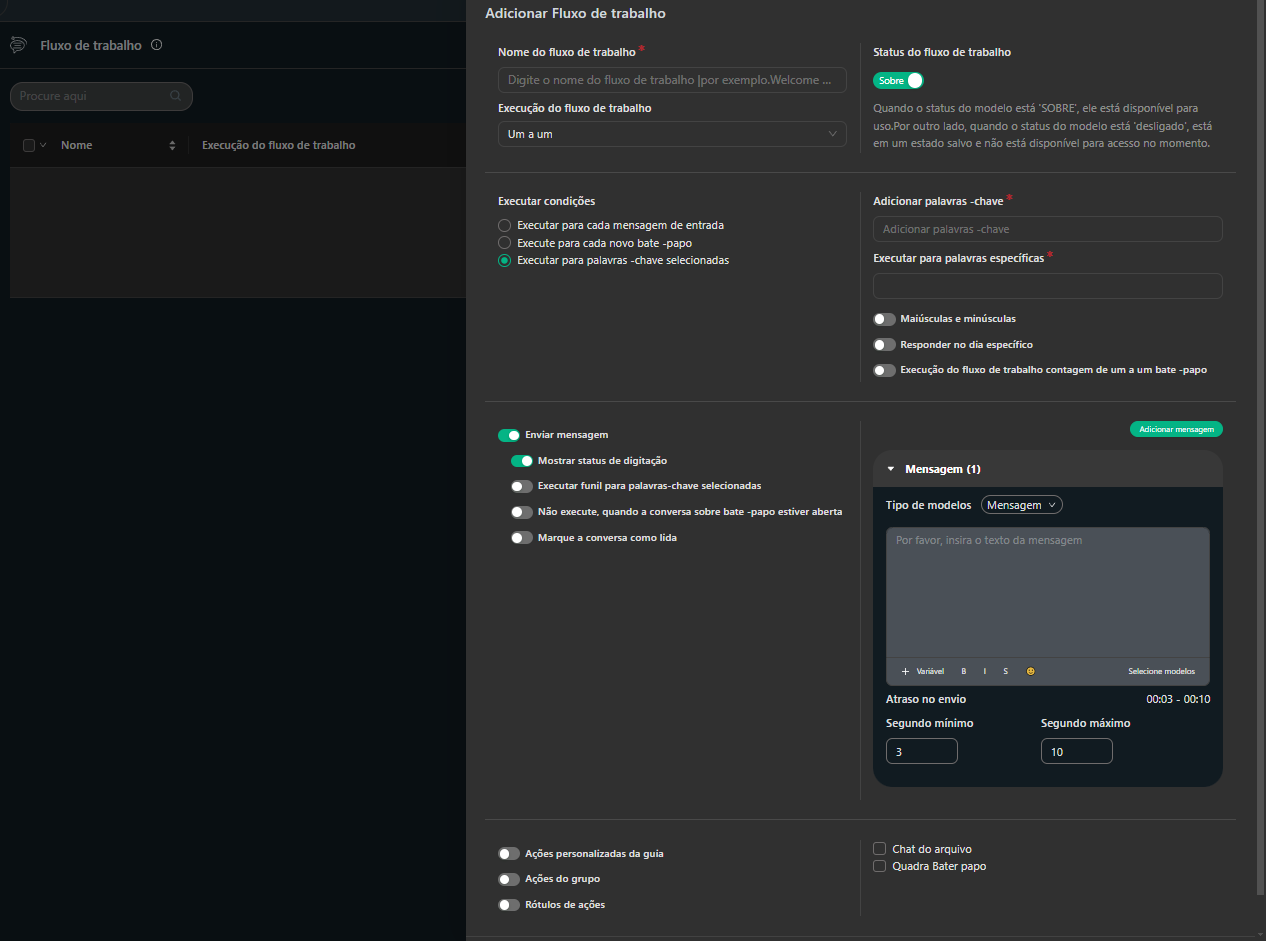1266x941 pixels.
Task: Check the Chat do arquivo checkbox
Action: click(x=880, y=849)
